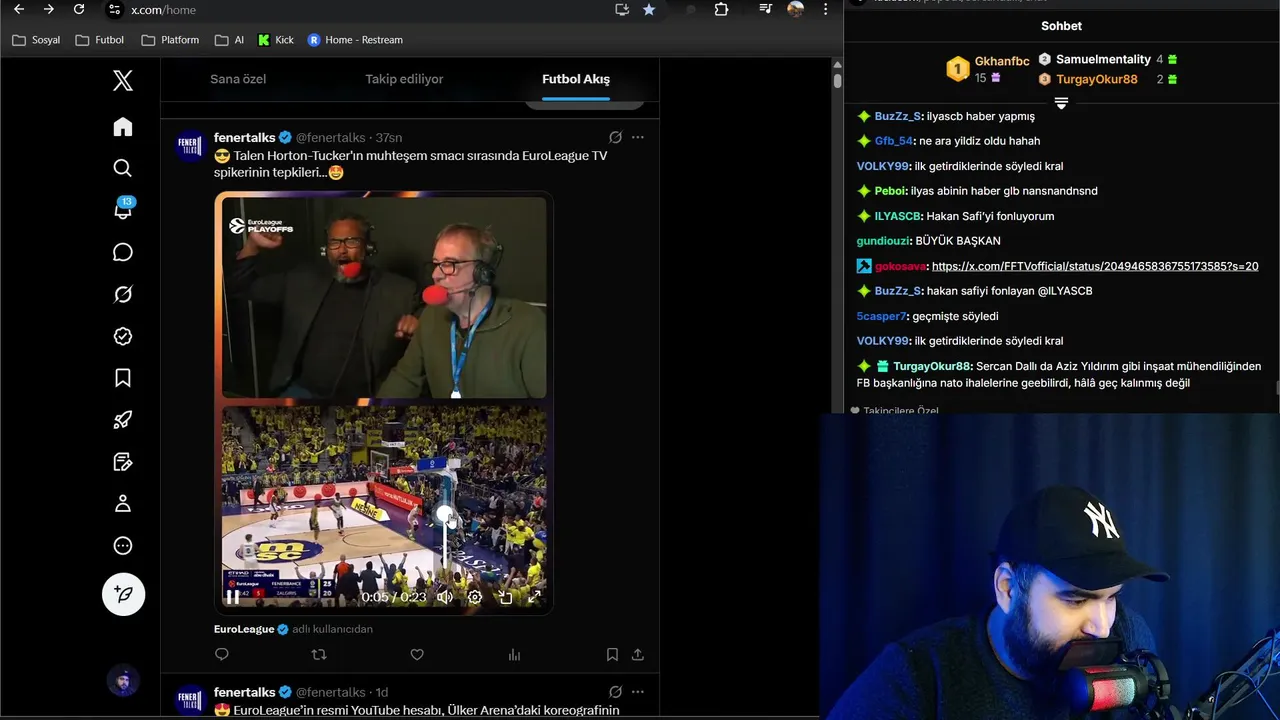Click the X logo in sidebar
This screenshot has height=720, width=1280.
[123, 81]
